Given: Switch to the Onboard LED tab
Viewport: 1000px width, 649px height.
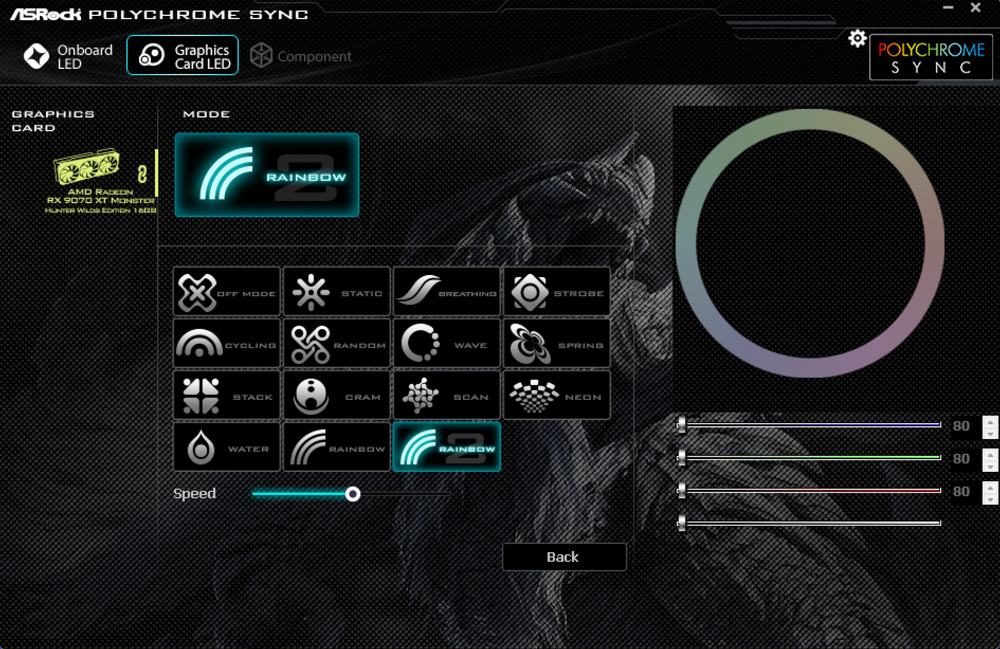Looking at the screenshot, I should 69,57.
